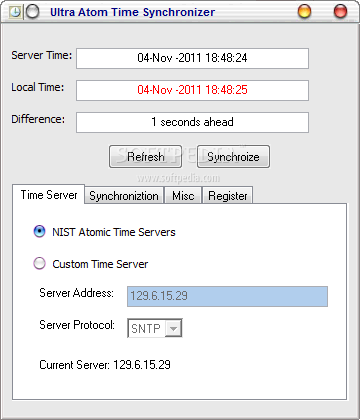
Task: Click the Local Time: label
Action: [38, 87]
